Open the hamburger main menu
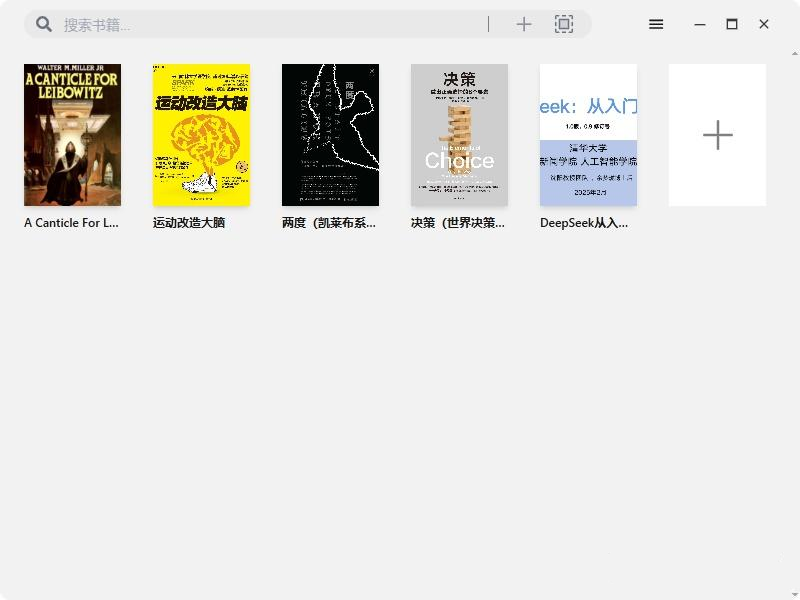The image size is (800, 600). (656, 24)
